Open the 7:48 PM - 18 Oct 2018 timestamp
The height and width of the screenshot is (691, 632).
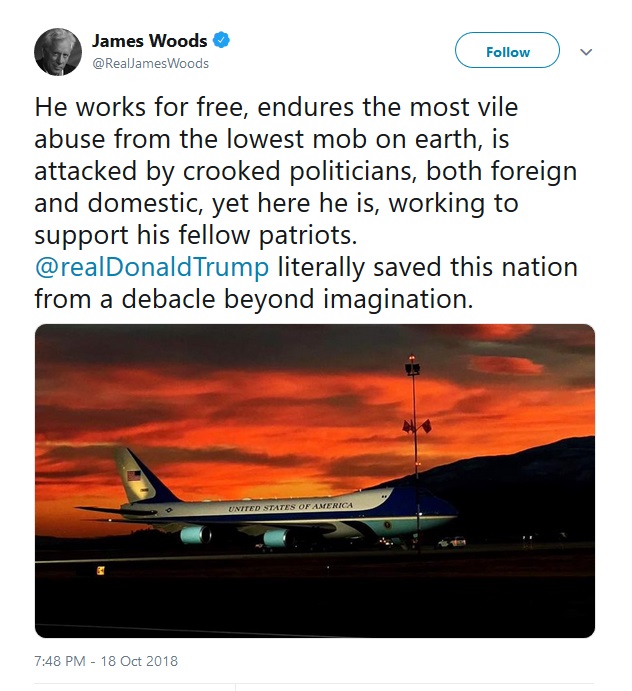(x=106, y=661)
